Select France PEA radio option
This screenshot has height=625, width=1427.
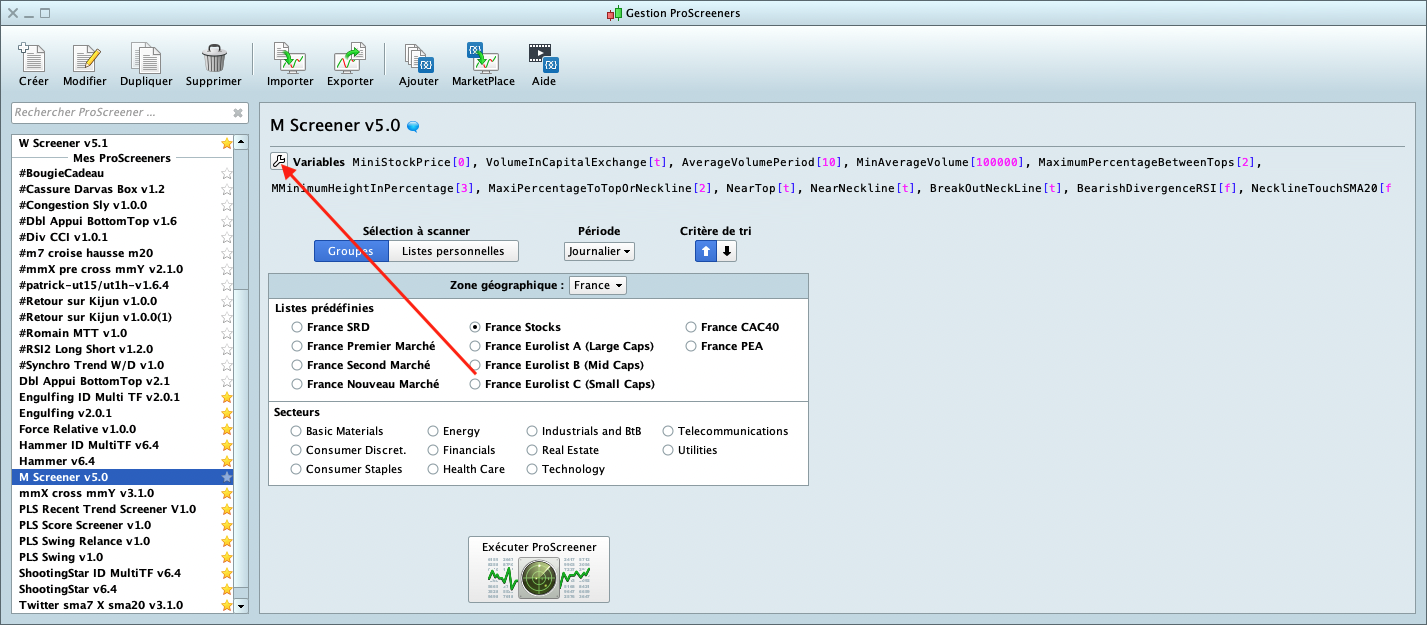[691, 346]
